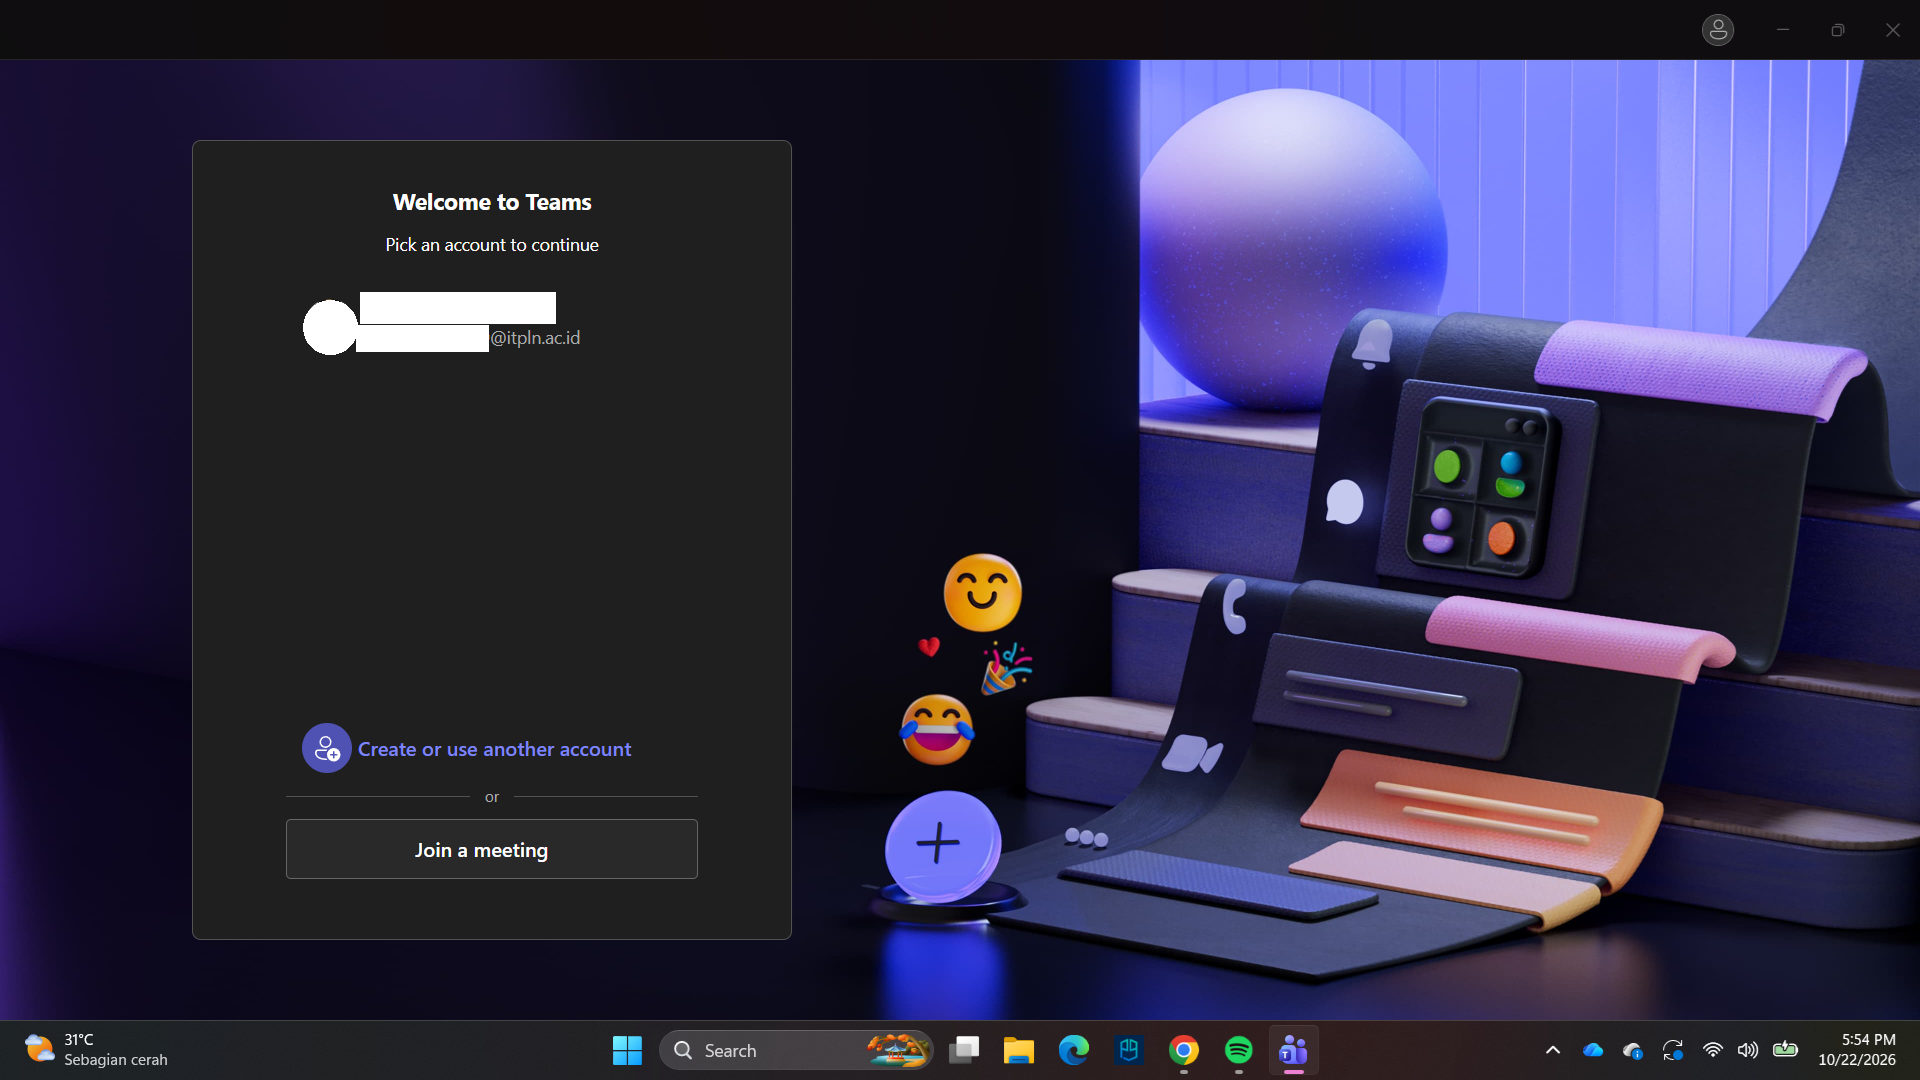
Task: Restore down the Teams window
Action: (x=1838, y=30)
